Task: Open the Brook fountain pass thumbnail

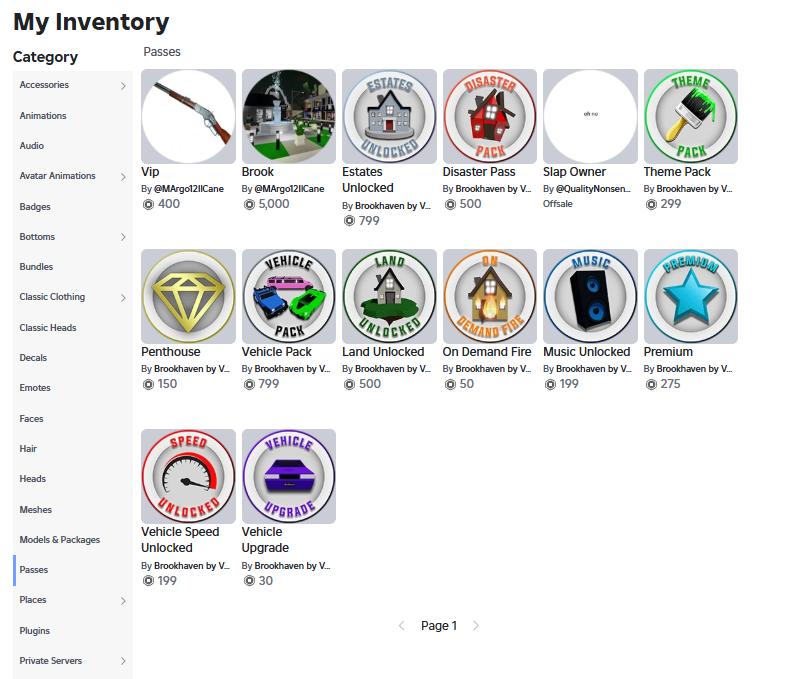Action: point(289,117)
